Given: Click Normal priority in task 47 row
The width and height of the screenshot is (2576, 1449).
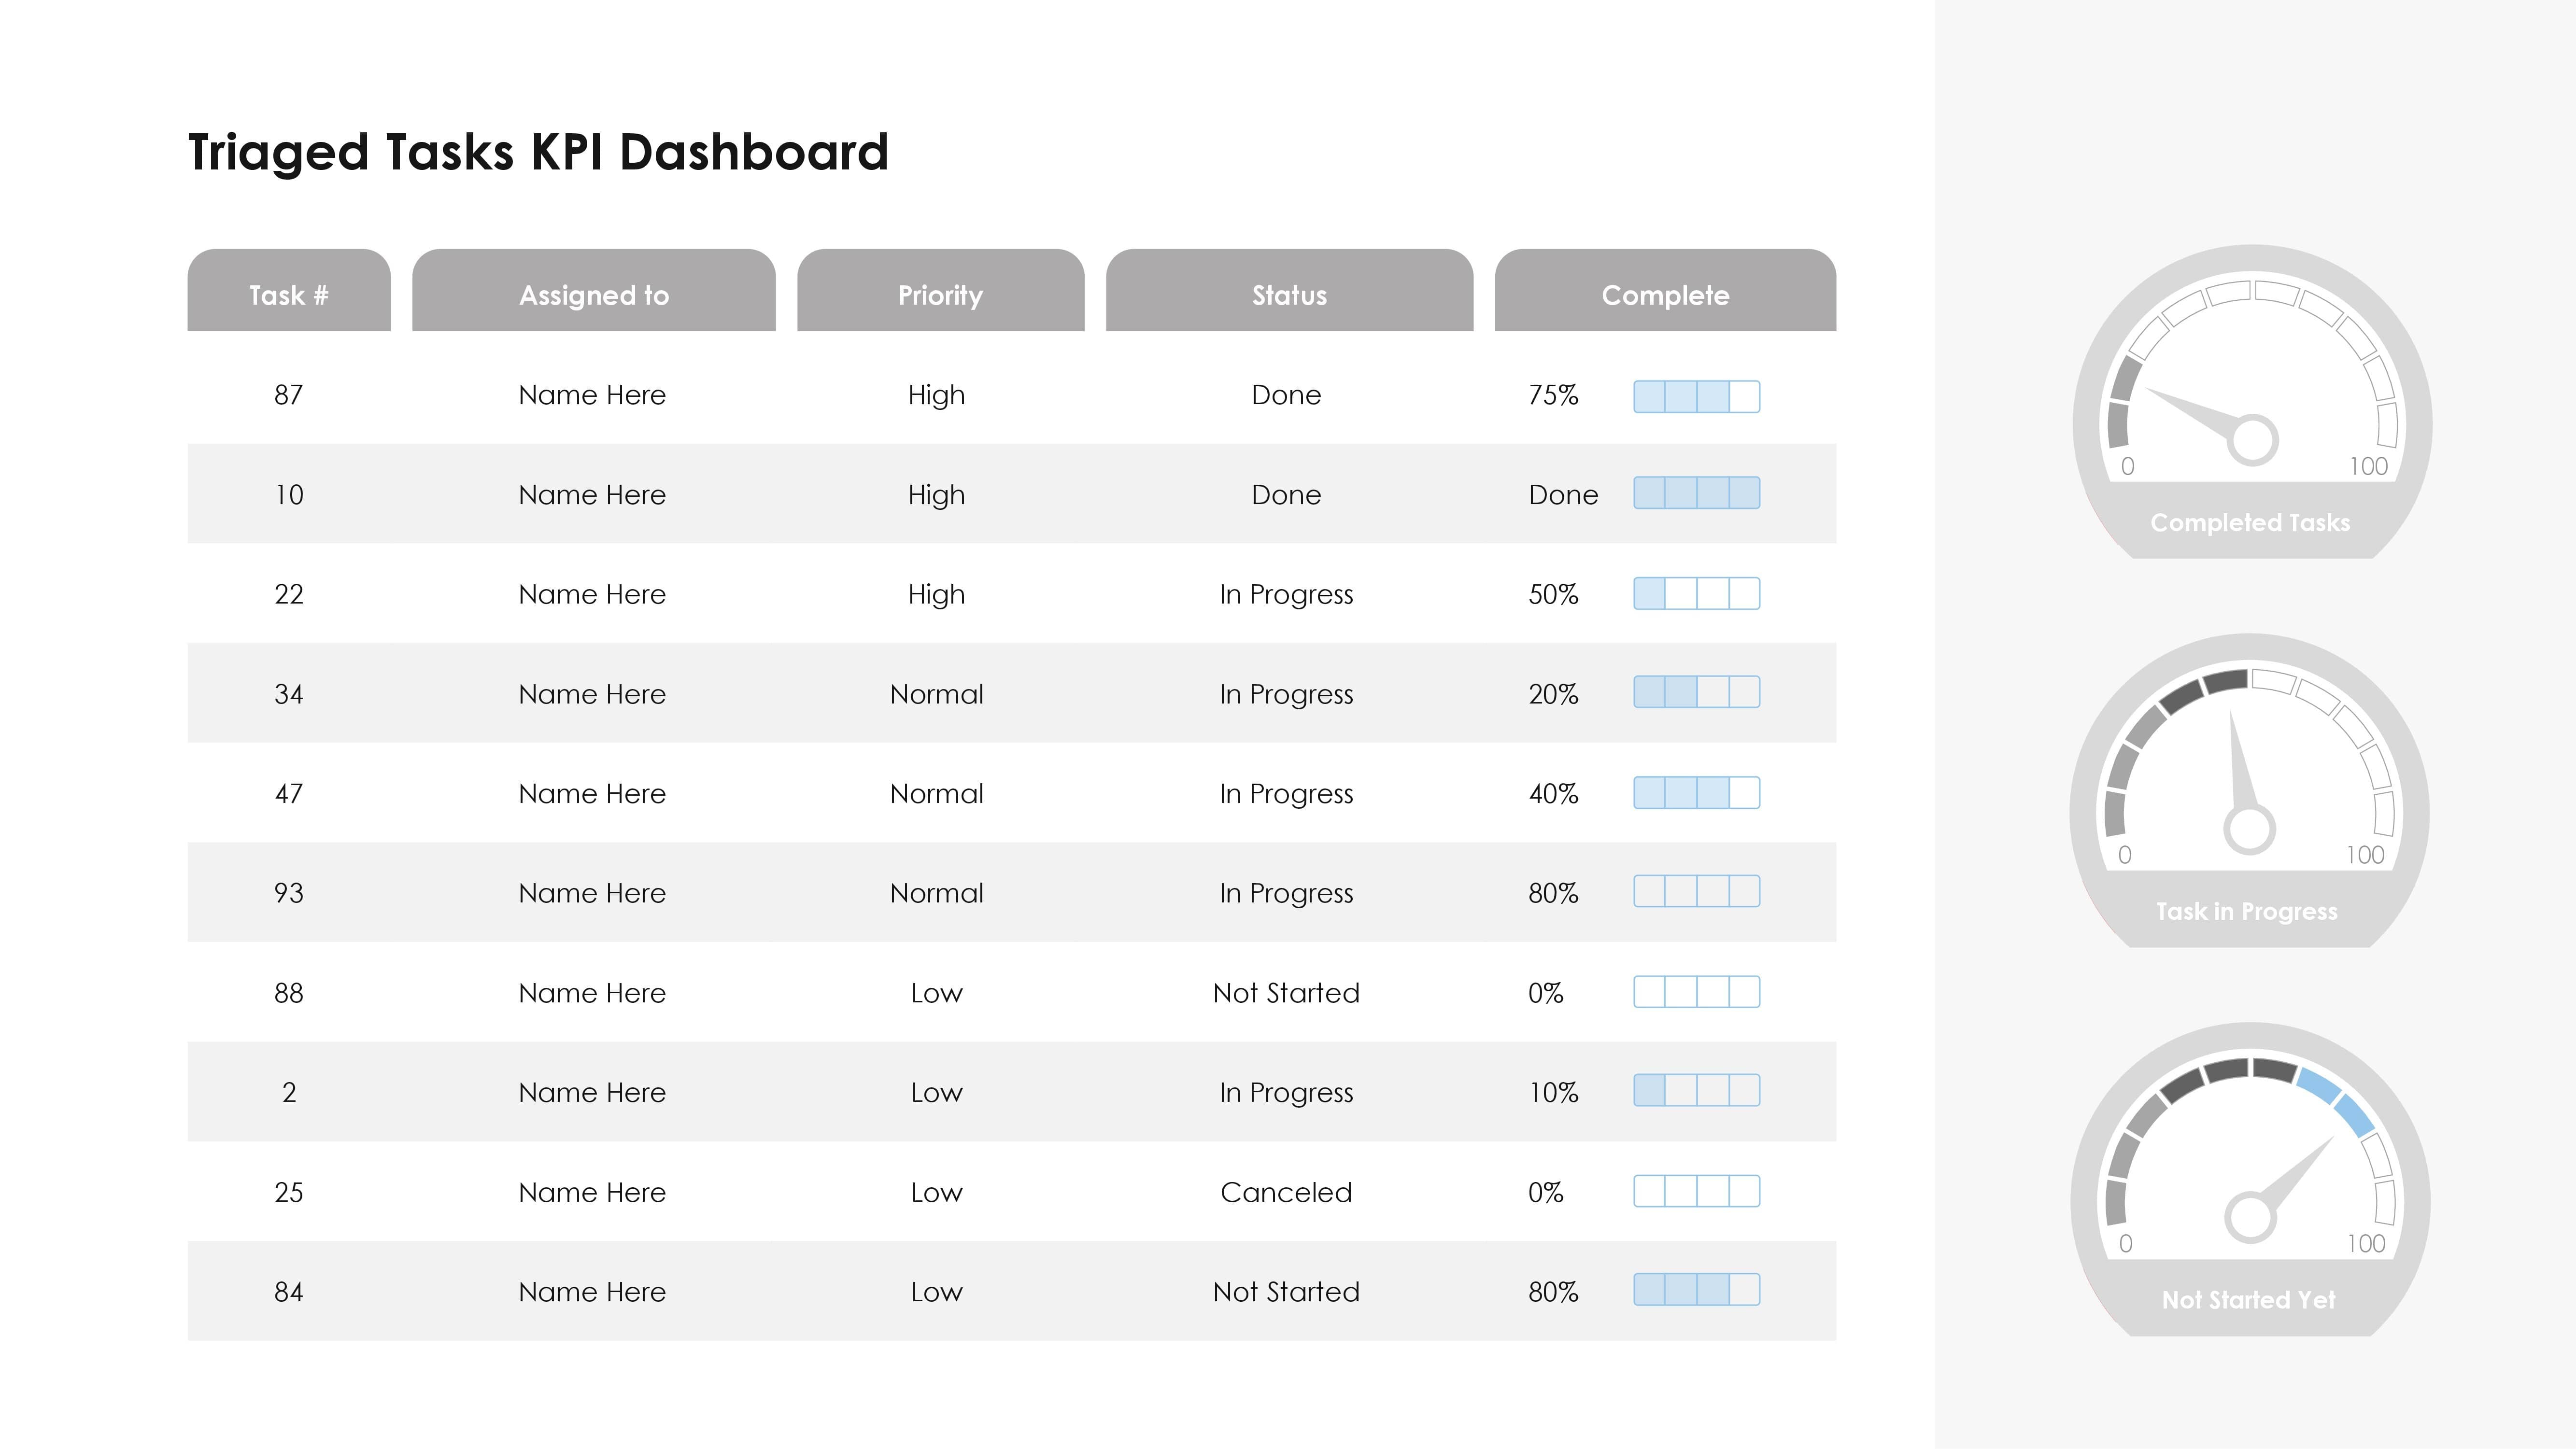Looking at the screenshot, I should (937, 793).
